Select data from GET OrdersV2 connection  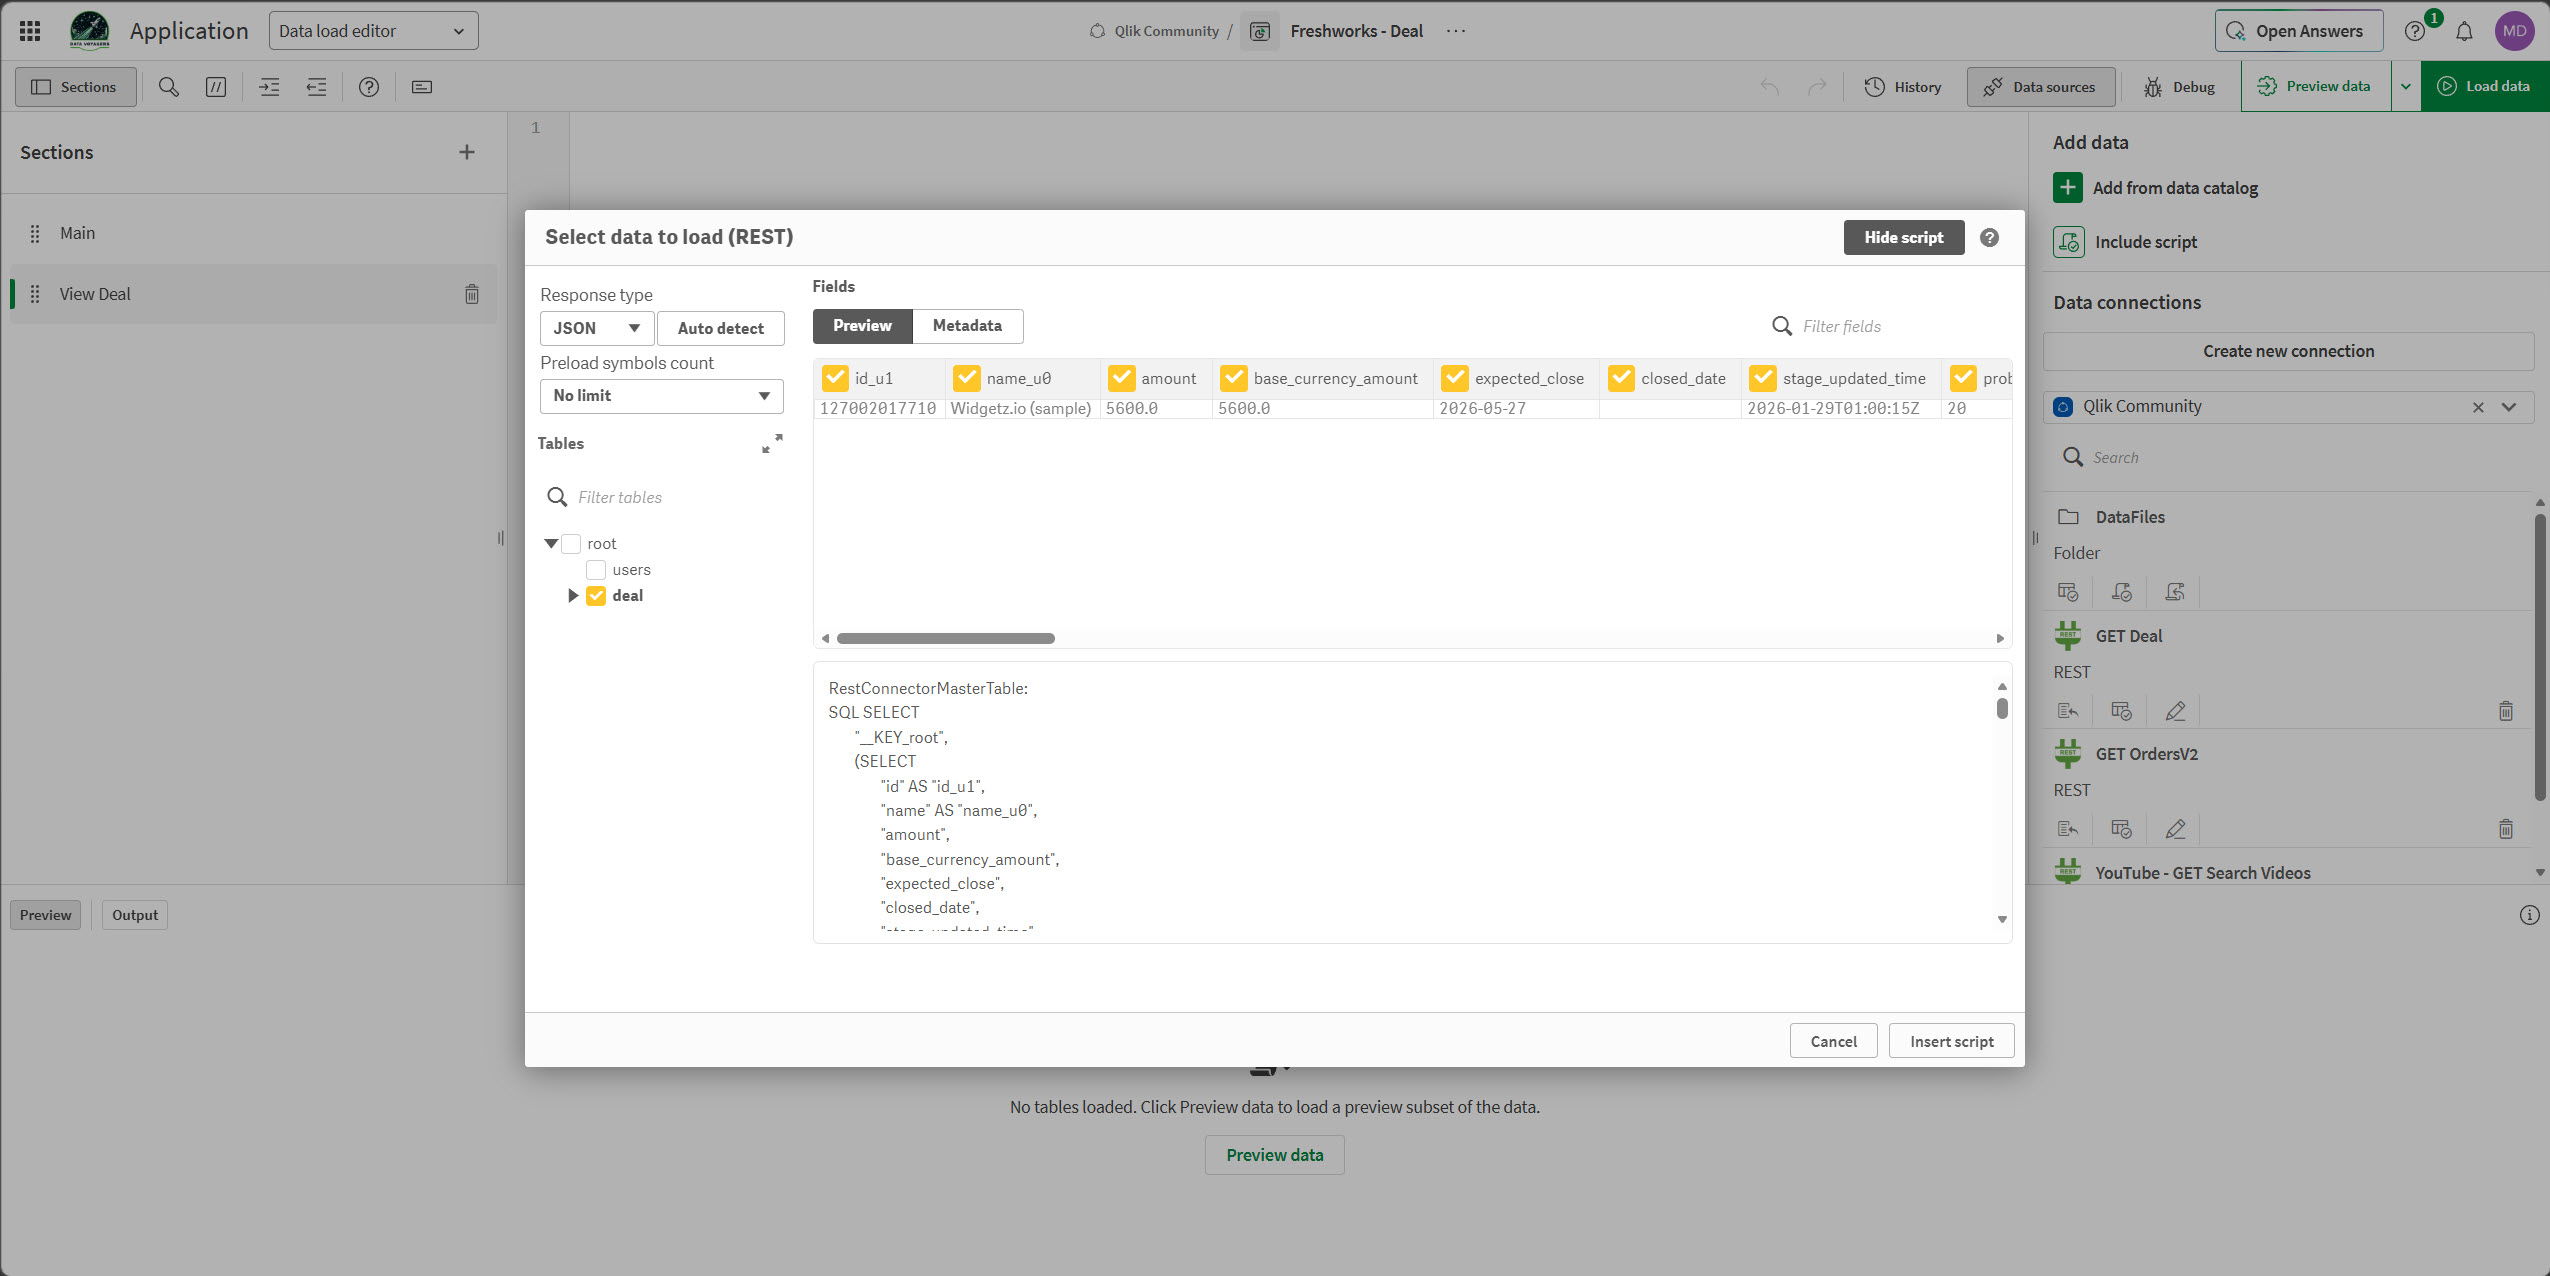point(2122,829)
